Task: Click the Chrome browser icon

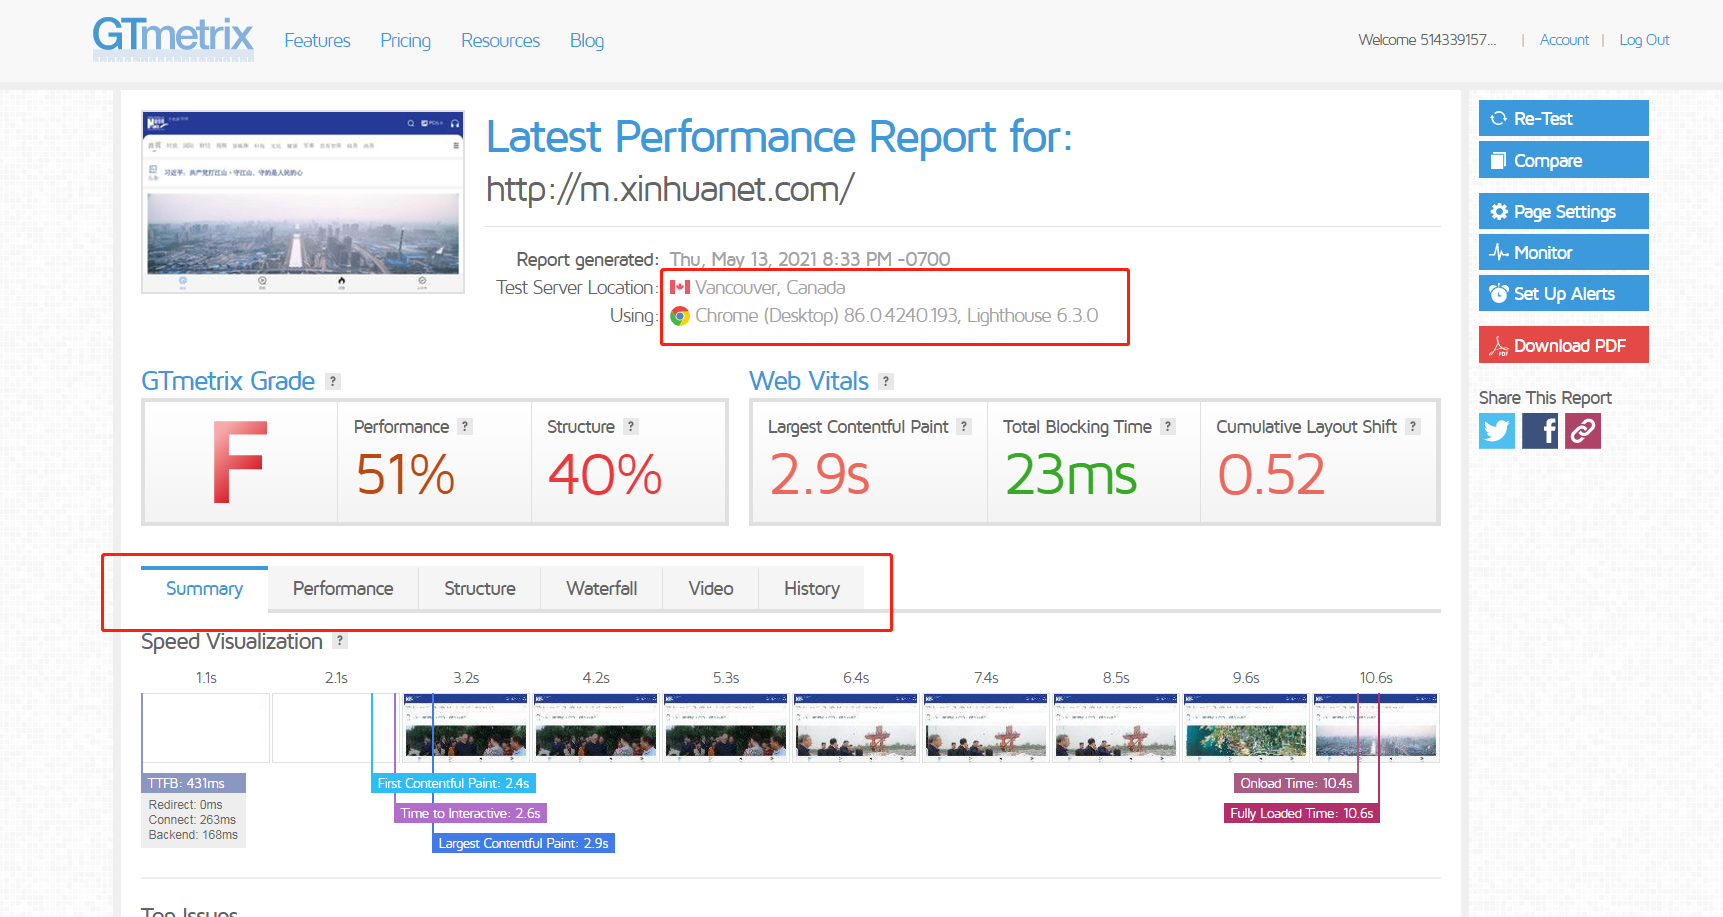Action: 680,316
